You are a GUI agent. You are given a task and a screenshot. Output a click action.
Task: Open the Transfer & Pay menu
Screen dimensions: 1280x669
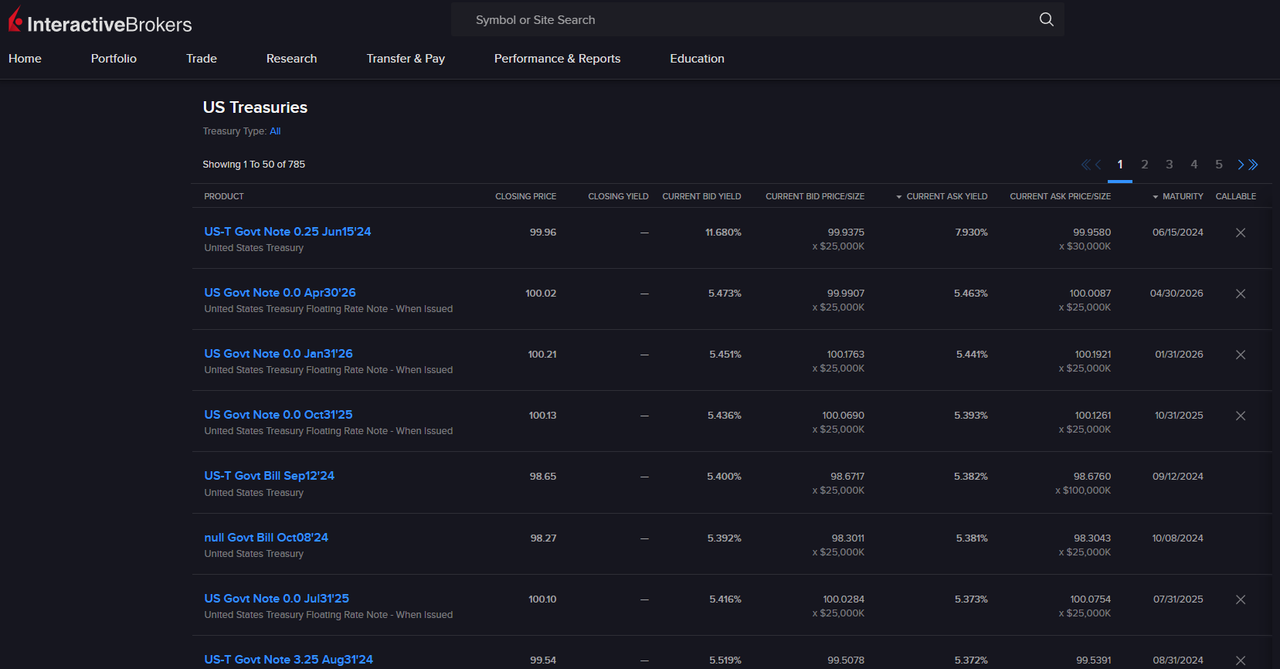(405, 59)
